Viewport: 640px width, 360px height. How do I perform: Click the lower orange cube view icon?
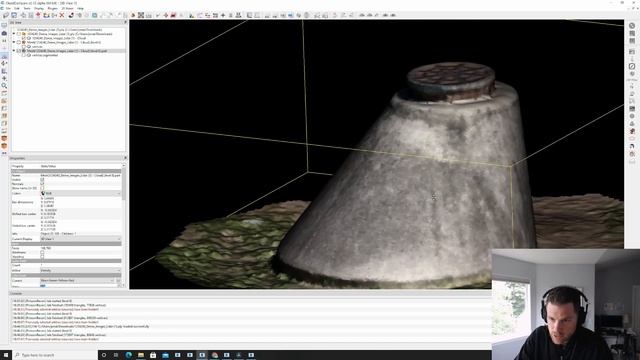click(4, 146)
